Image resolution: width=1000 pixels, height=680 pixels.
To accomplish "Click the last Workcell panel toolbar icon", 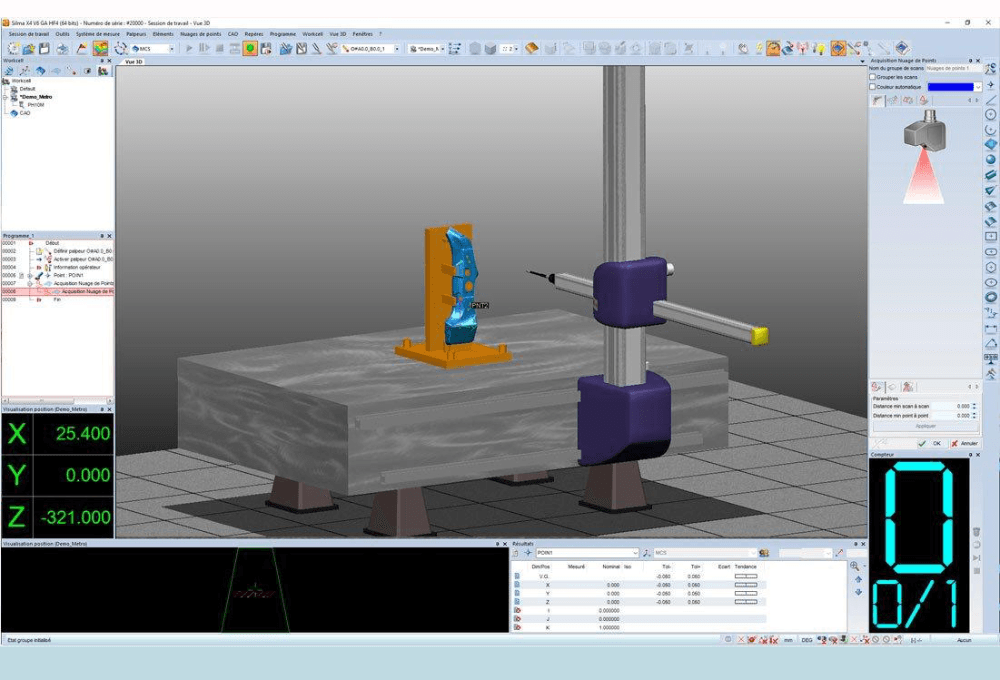I will (x=103, y=71).
